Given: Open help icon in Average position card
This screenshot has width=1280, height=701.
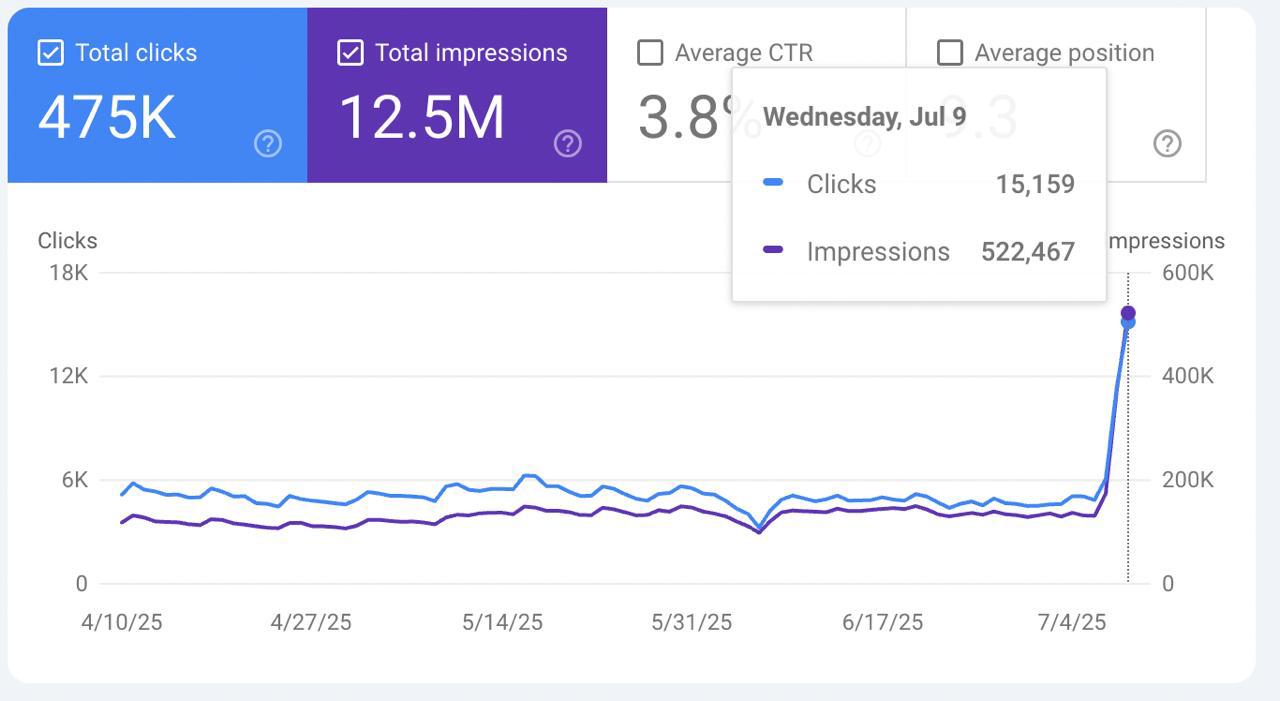Looking at the screenshot, I should (1167, 144).
